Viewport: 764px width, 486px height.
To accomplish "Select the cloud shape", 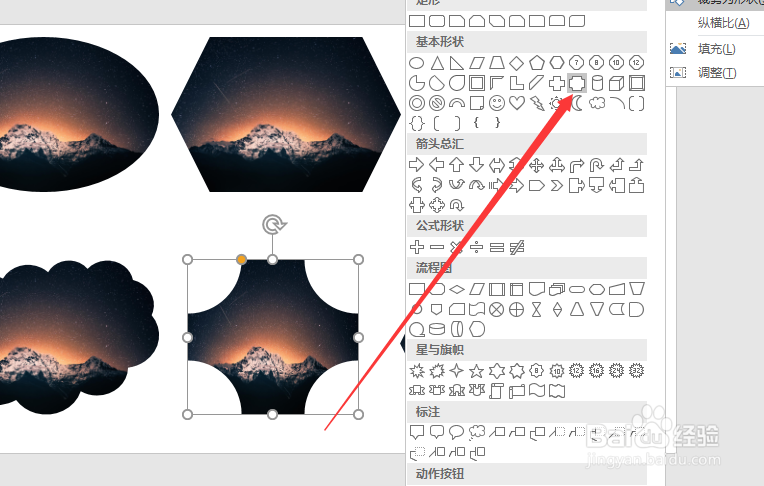I will point(597,103).
